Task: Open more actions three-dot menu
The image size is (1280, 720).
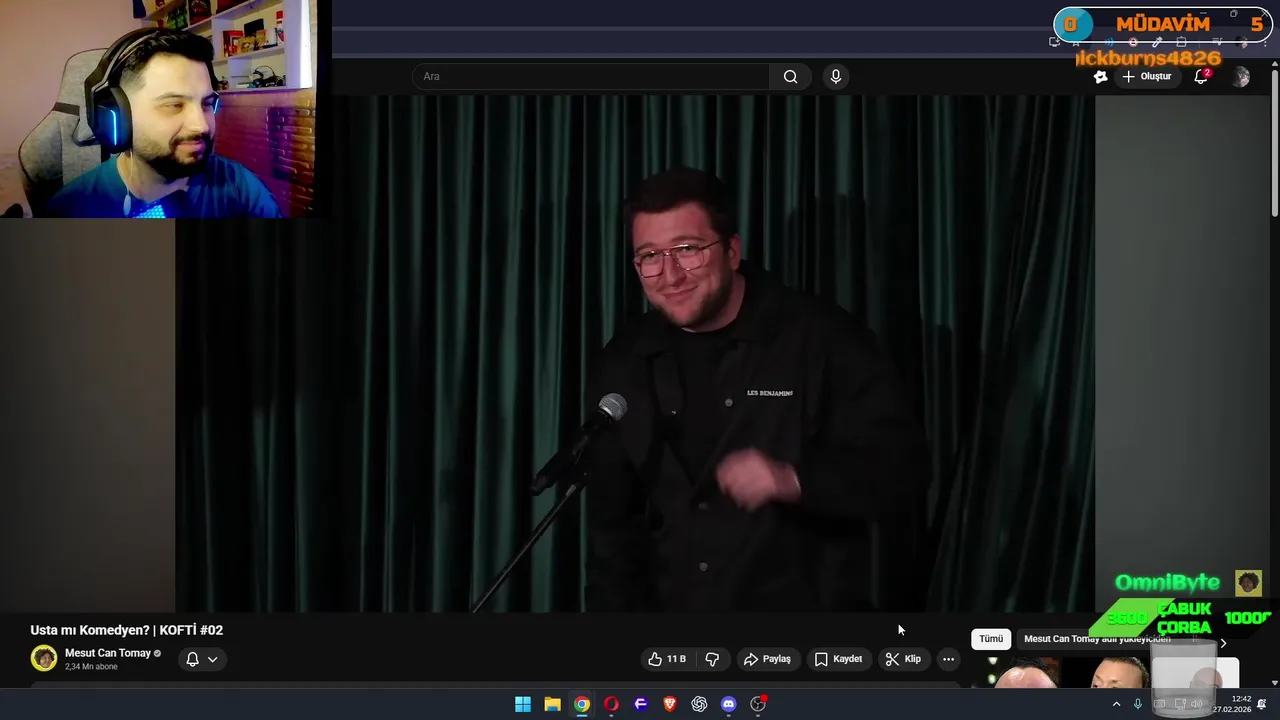Action: 948,659
